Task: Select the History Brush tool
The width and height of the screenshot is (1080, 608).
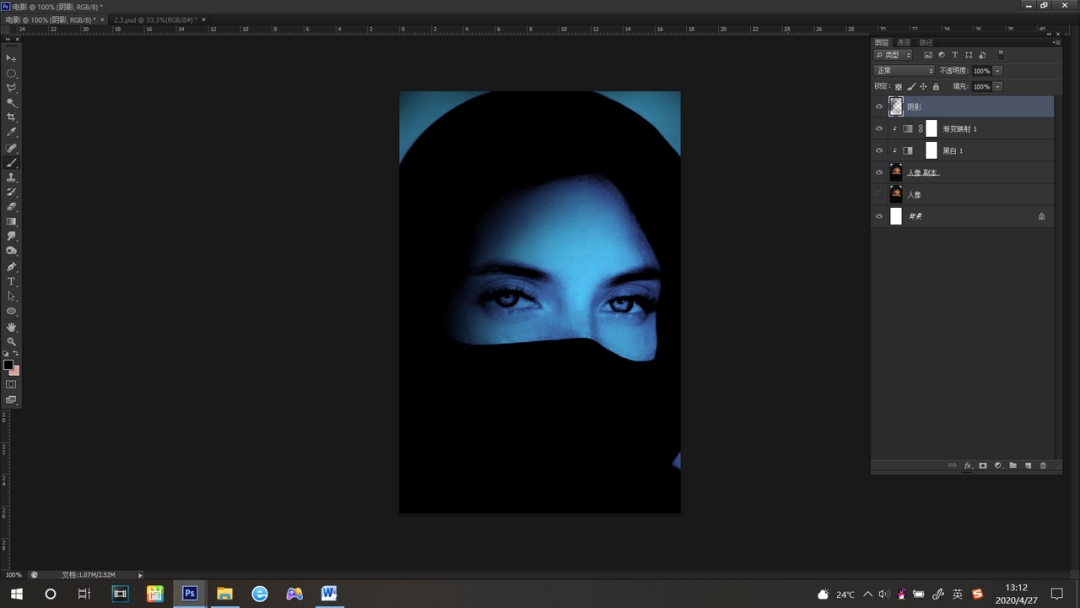Action: 11,192
